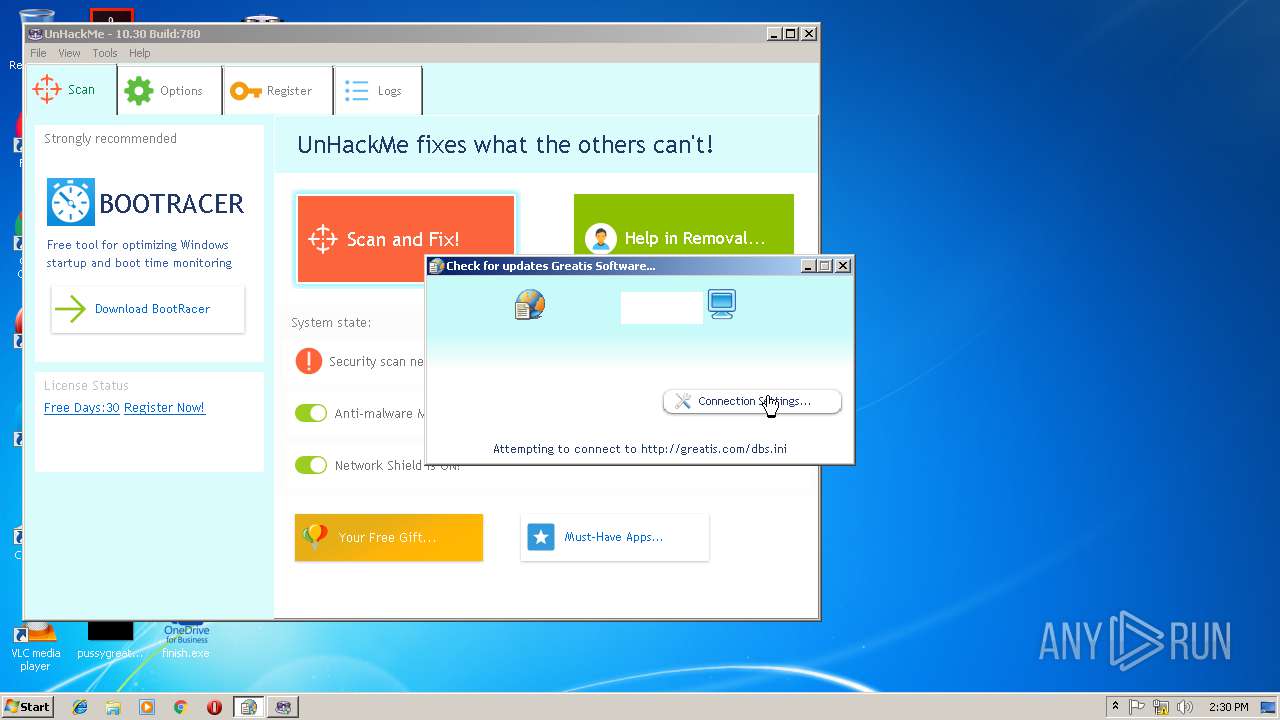Click the Scan and Fix! button
This screenshot has height=720, width=1280.
[406, 239]
